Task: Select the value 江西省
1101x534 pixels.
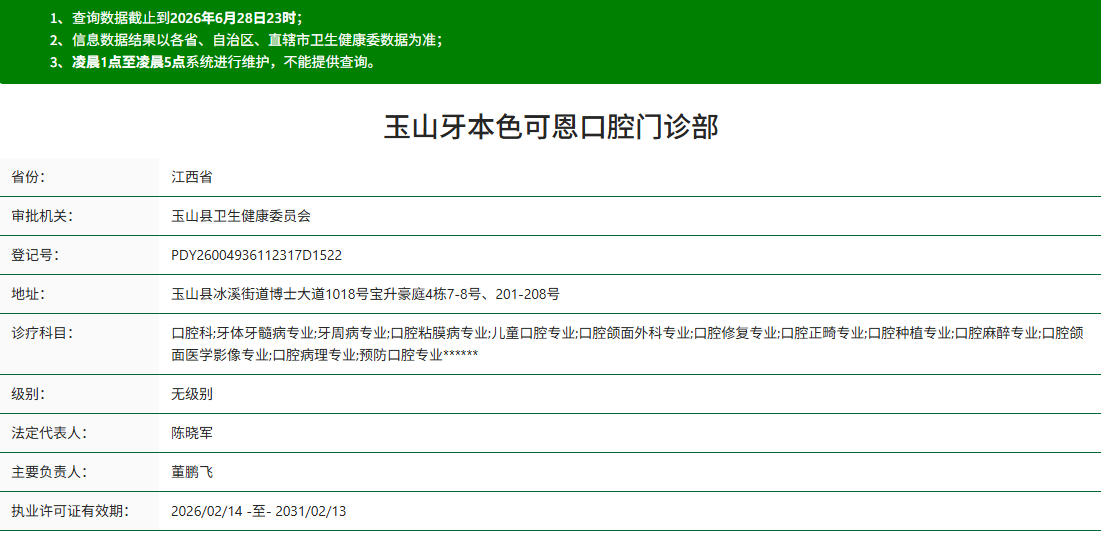Action: [x=192, y=177]
